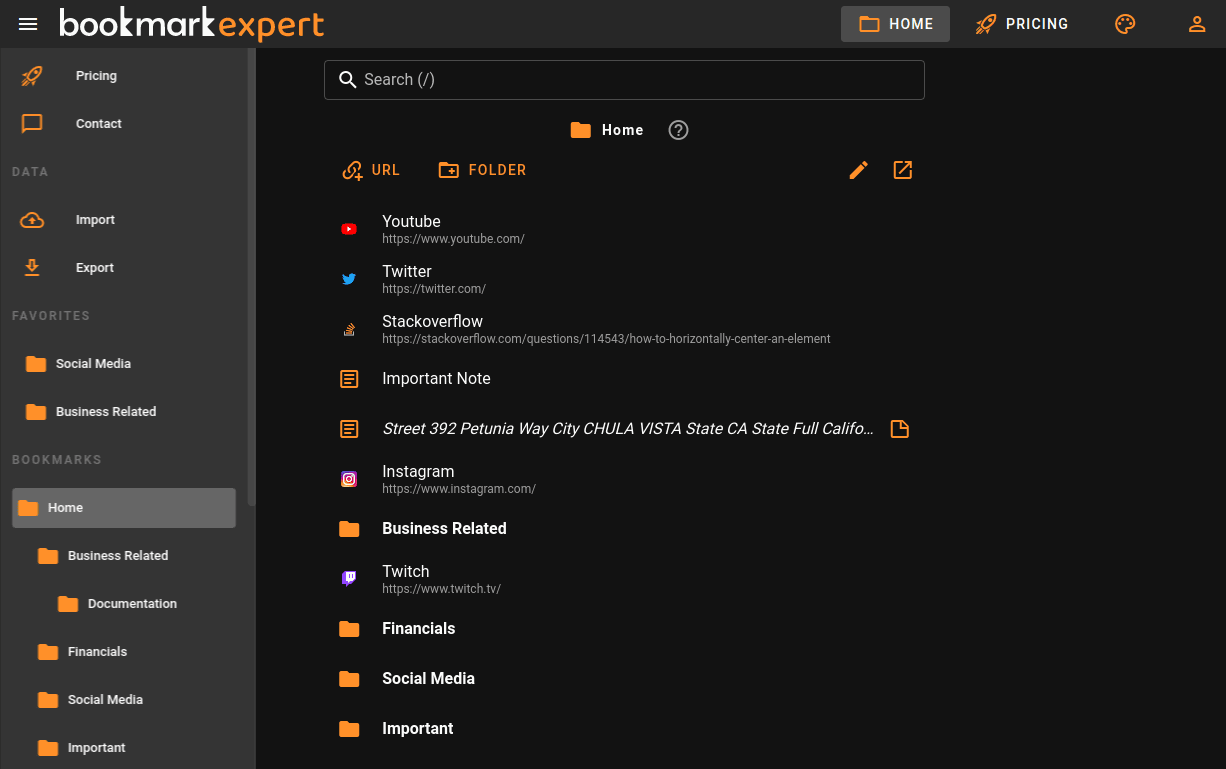Open Financials folder in the sidebar tree
Image resolution: width=1226 pixels, height=769 pixels.
tap(97, 652)
